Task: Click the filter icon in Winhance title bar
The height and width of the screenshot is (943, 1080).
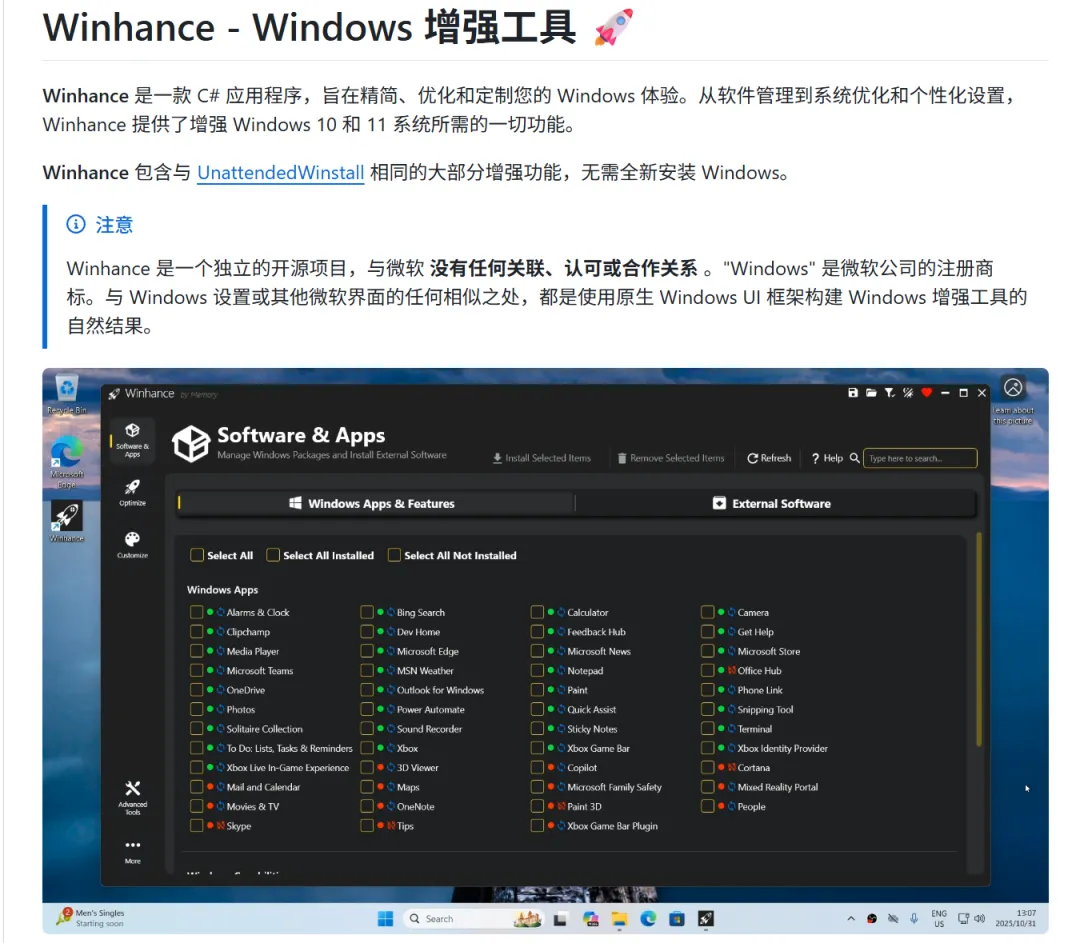Action: point(890,393)
